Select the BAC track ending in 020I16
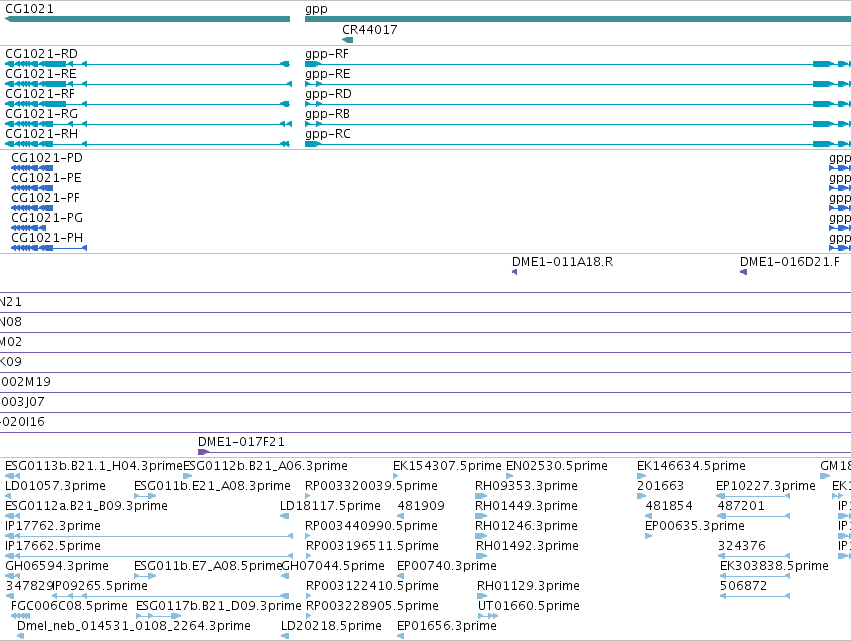This screenshot has height=641, width=851. (22, 422)
